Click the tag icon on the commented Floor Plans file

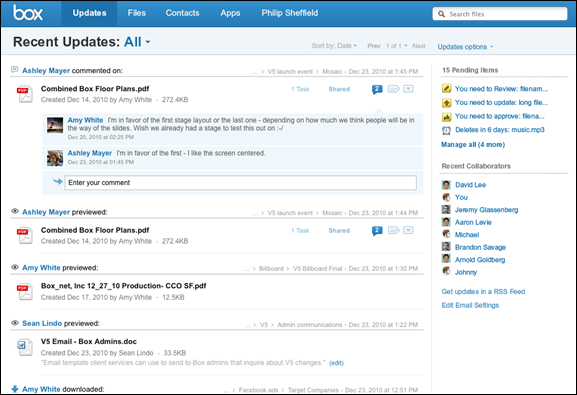coord(393,89)
